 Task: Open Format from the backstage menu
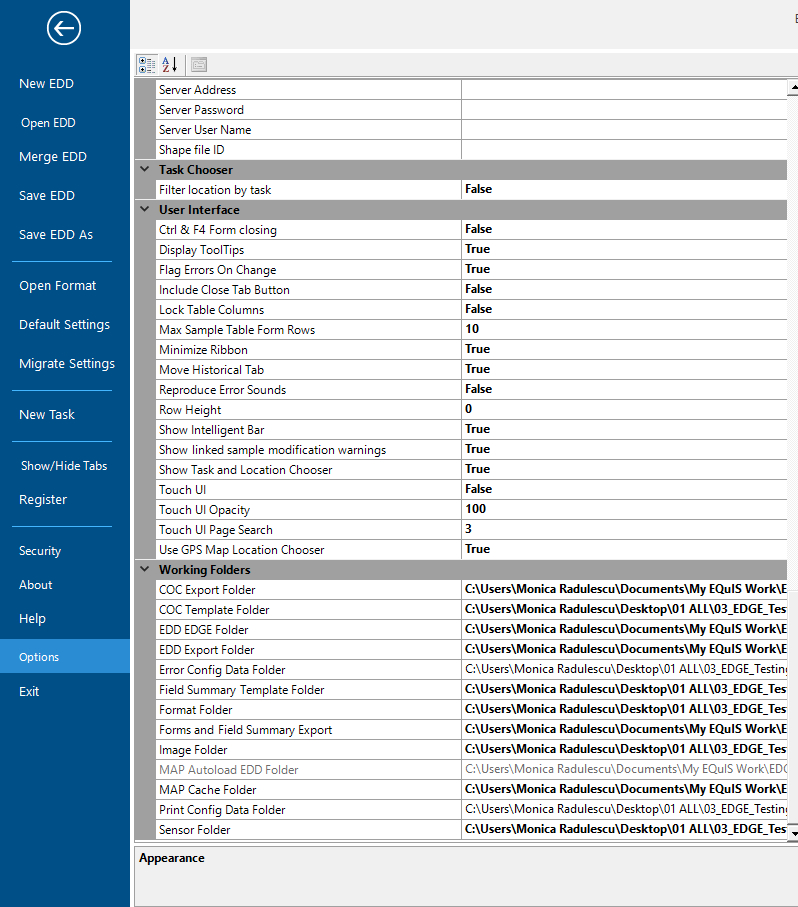[57, 285]
